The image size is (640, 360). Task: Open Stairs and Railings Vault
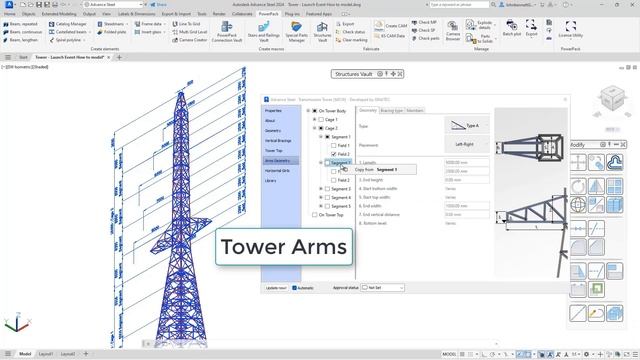264,31
